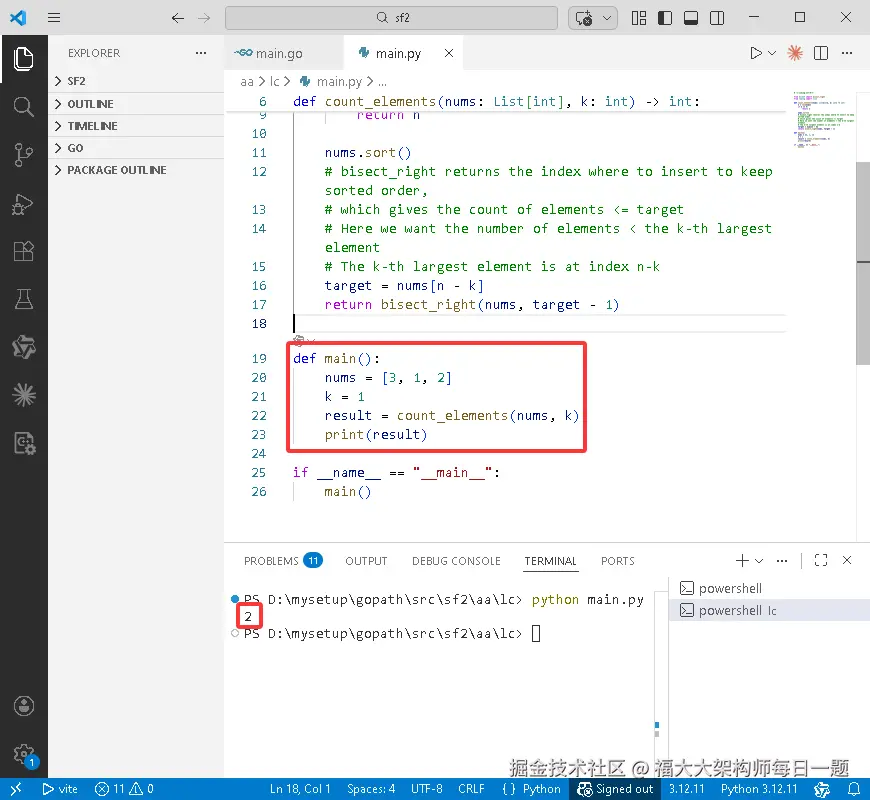Open the terminal launch profile dropdown
870x800 pixels.
759,561
